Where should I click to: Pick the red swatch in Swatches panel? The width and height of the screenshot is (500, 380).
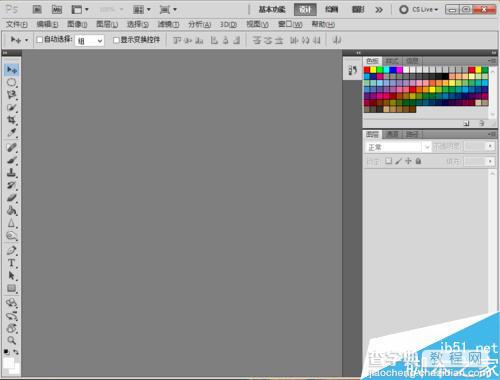[367, 70]
